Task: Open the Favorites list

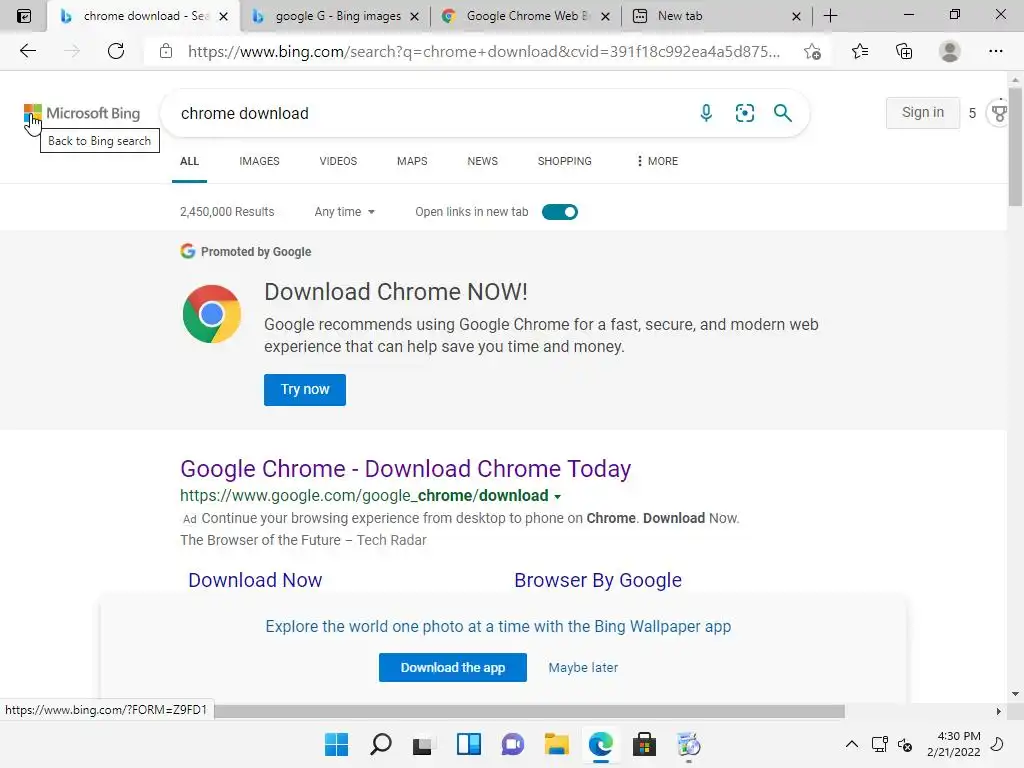Action: click(860, 51)
